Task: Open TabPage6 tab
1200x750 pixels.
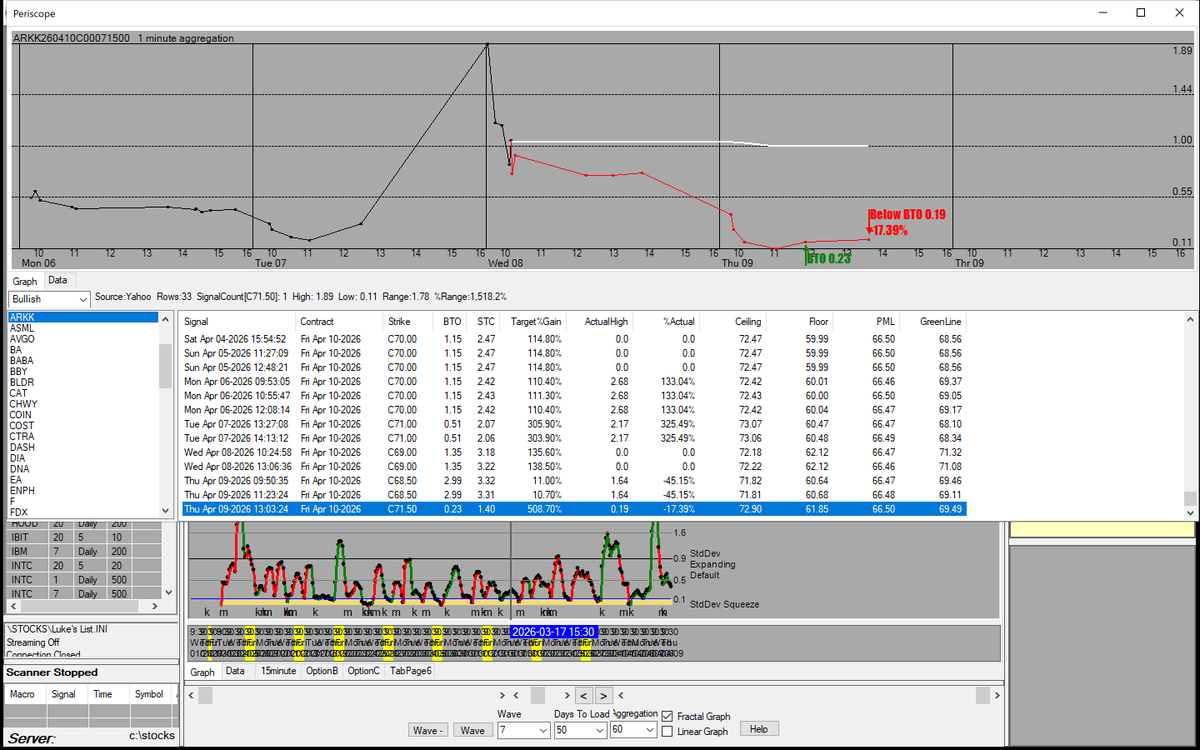Action: pyautogui.click(x=411, y=671)
